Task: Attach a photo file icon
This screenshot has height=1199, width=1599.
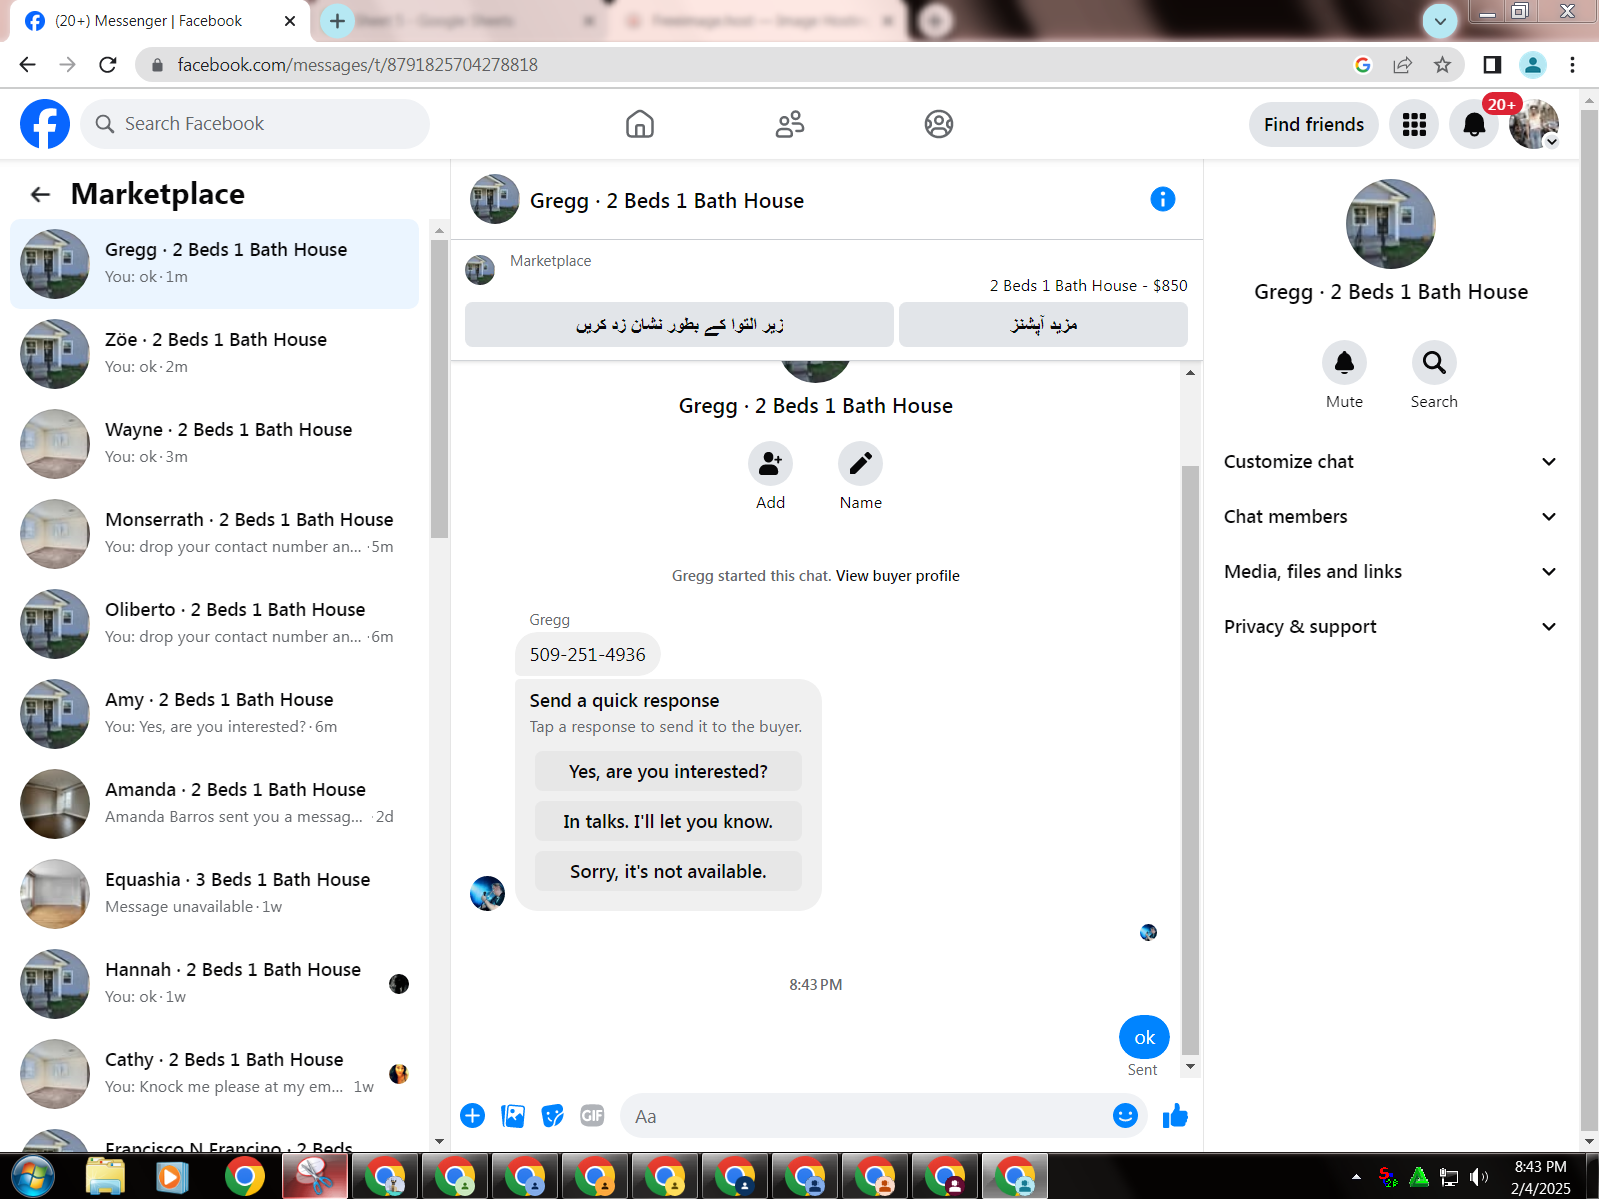Action: point(513,1116)
